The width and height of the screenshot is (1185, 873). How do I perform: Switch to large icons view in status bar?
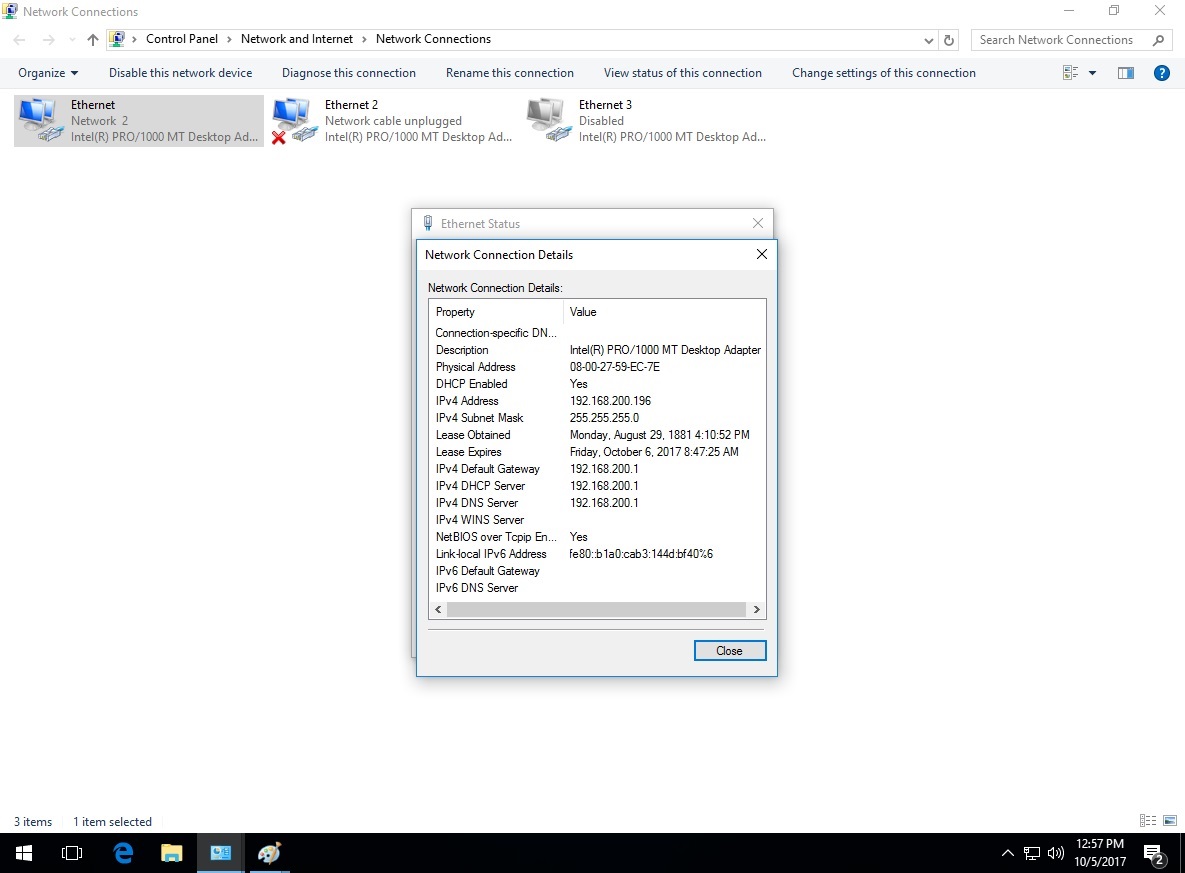coord(1170,821)
